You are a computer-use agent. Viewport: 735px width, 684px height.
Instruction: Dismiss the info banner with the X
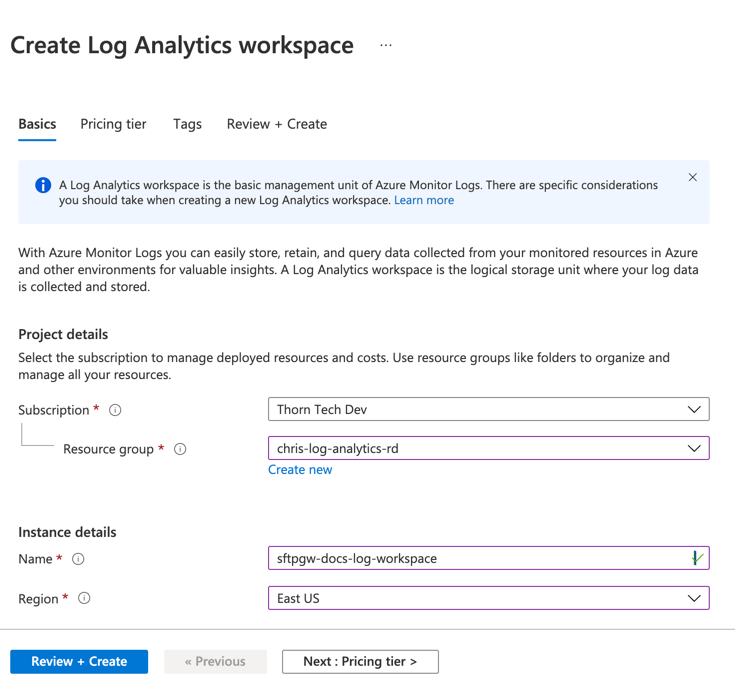pyautogui.click(x=692, y=177)
